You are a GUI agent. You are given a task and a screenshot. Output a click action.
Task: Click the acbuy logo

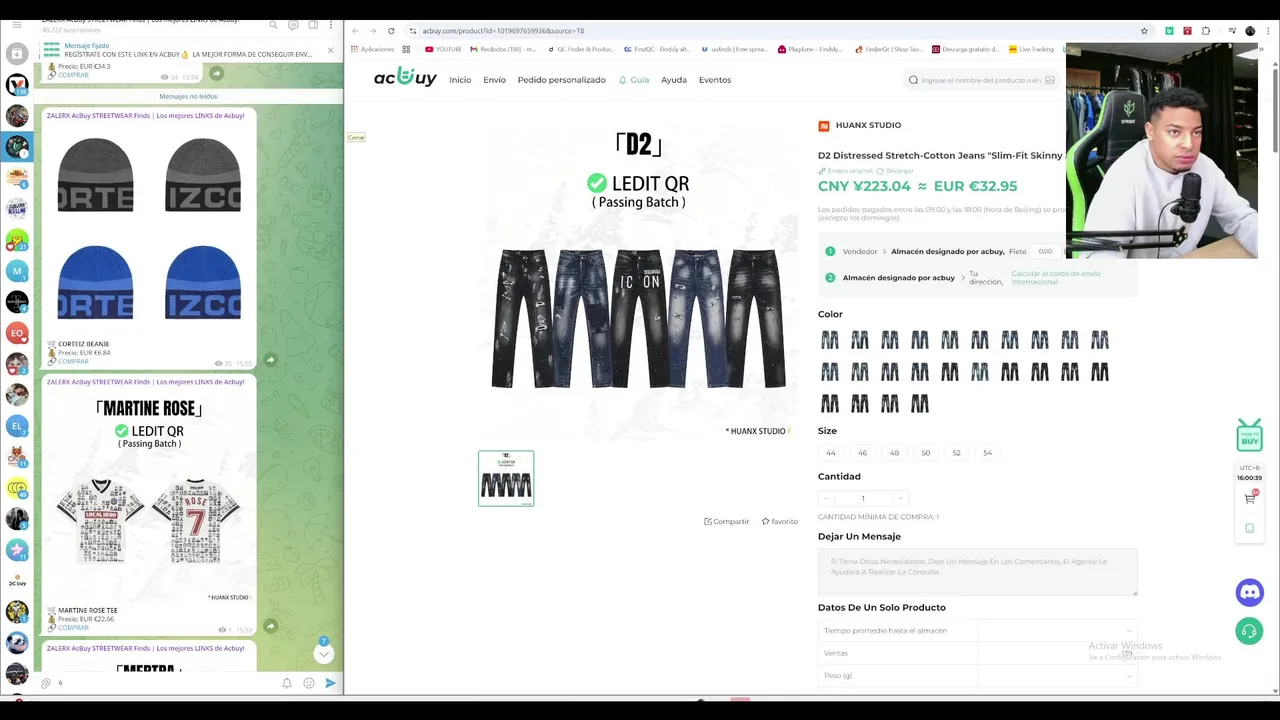405,78
